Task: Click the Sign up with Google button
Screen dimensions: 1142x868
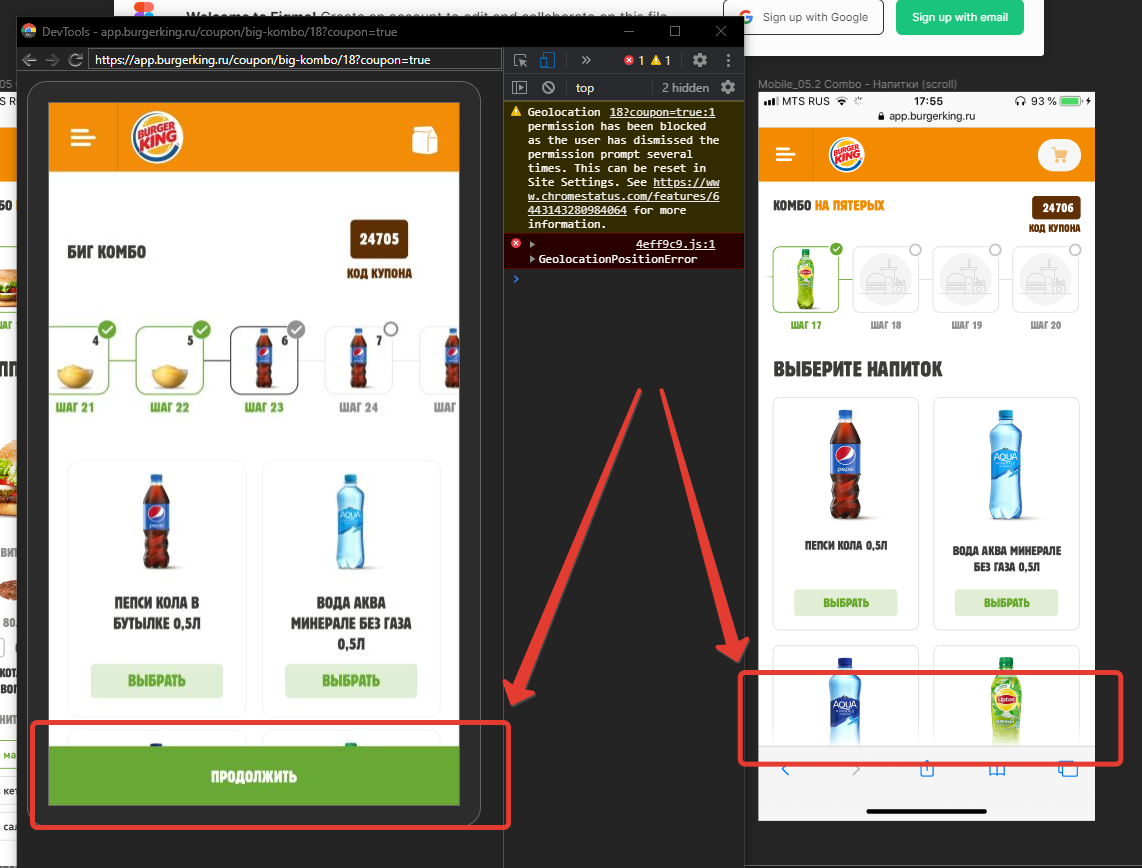Action: click(x=804, y=17)
